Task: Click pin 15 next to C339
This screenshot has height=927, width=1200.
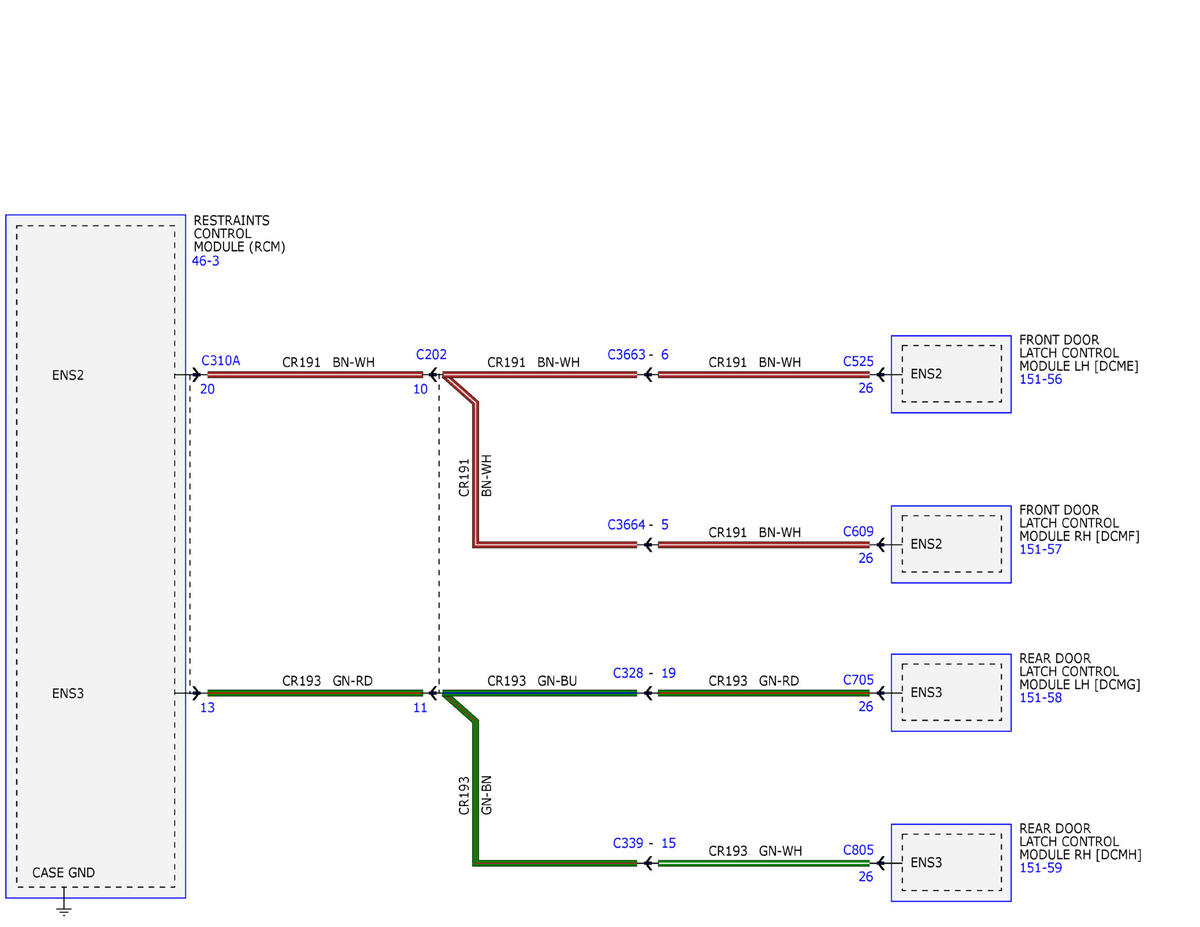Action: tap(668, 843)
